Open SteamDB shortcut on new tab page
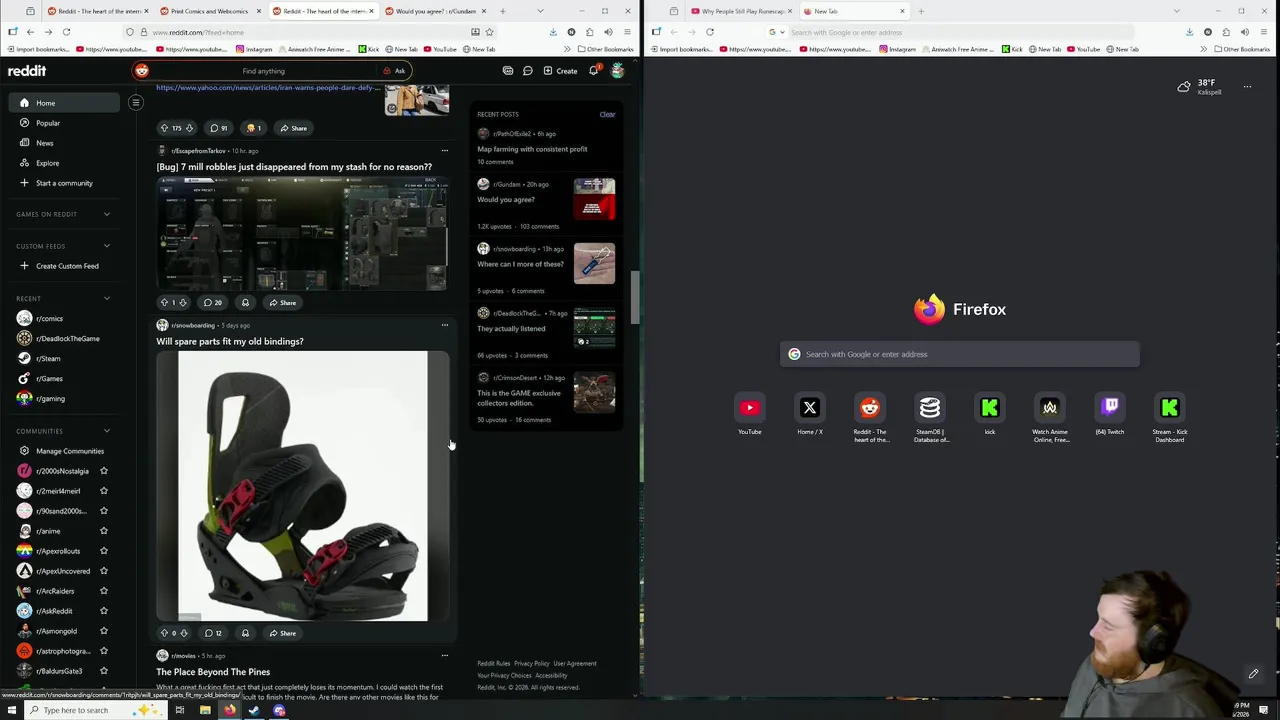This screenshot has height=720, width=1280. click(930, 418)
